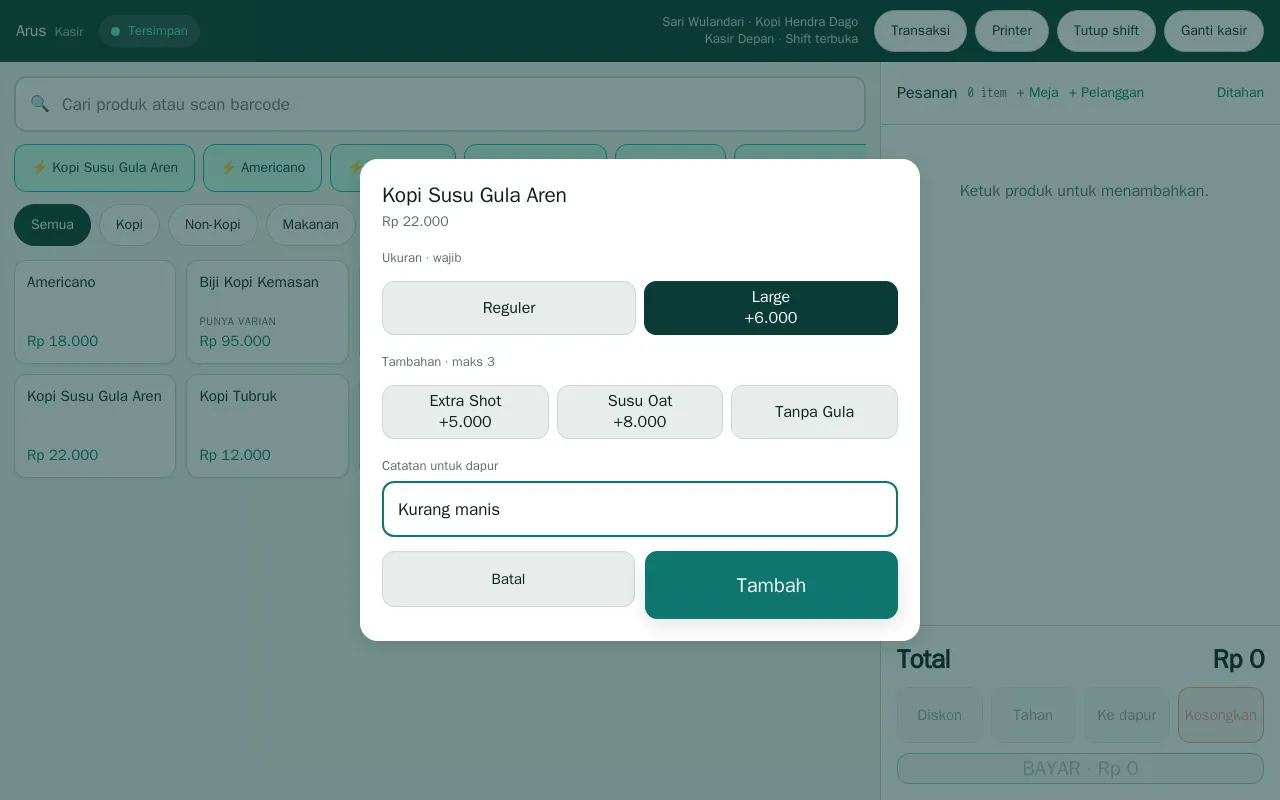Click the magnifier icon in the search bar
Image resolution: width=1280 pixels, height=800 pixels.
(x=40, y=104)
